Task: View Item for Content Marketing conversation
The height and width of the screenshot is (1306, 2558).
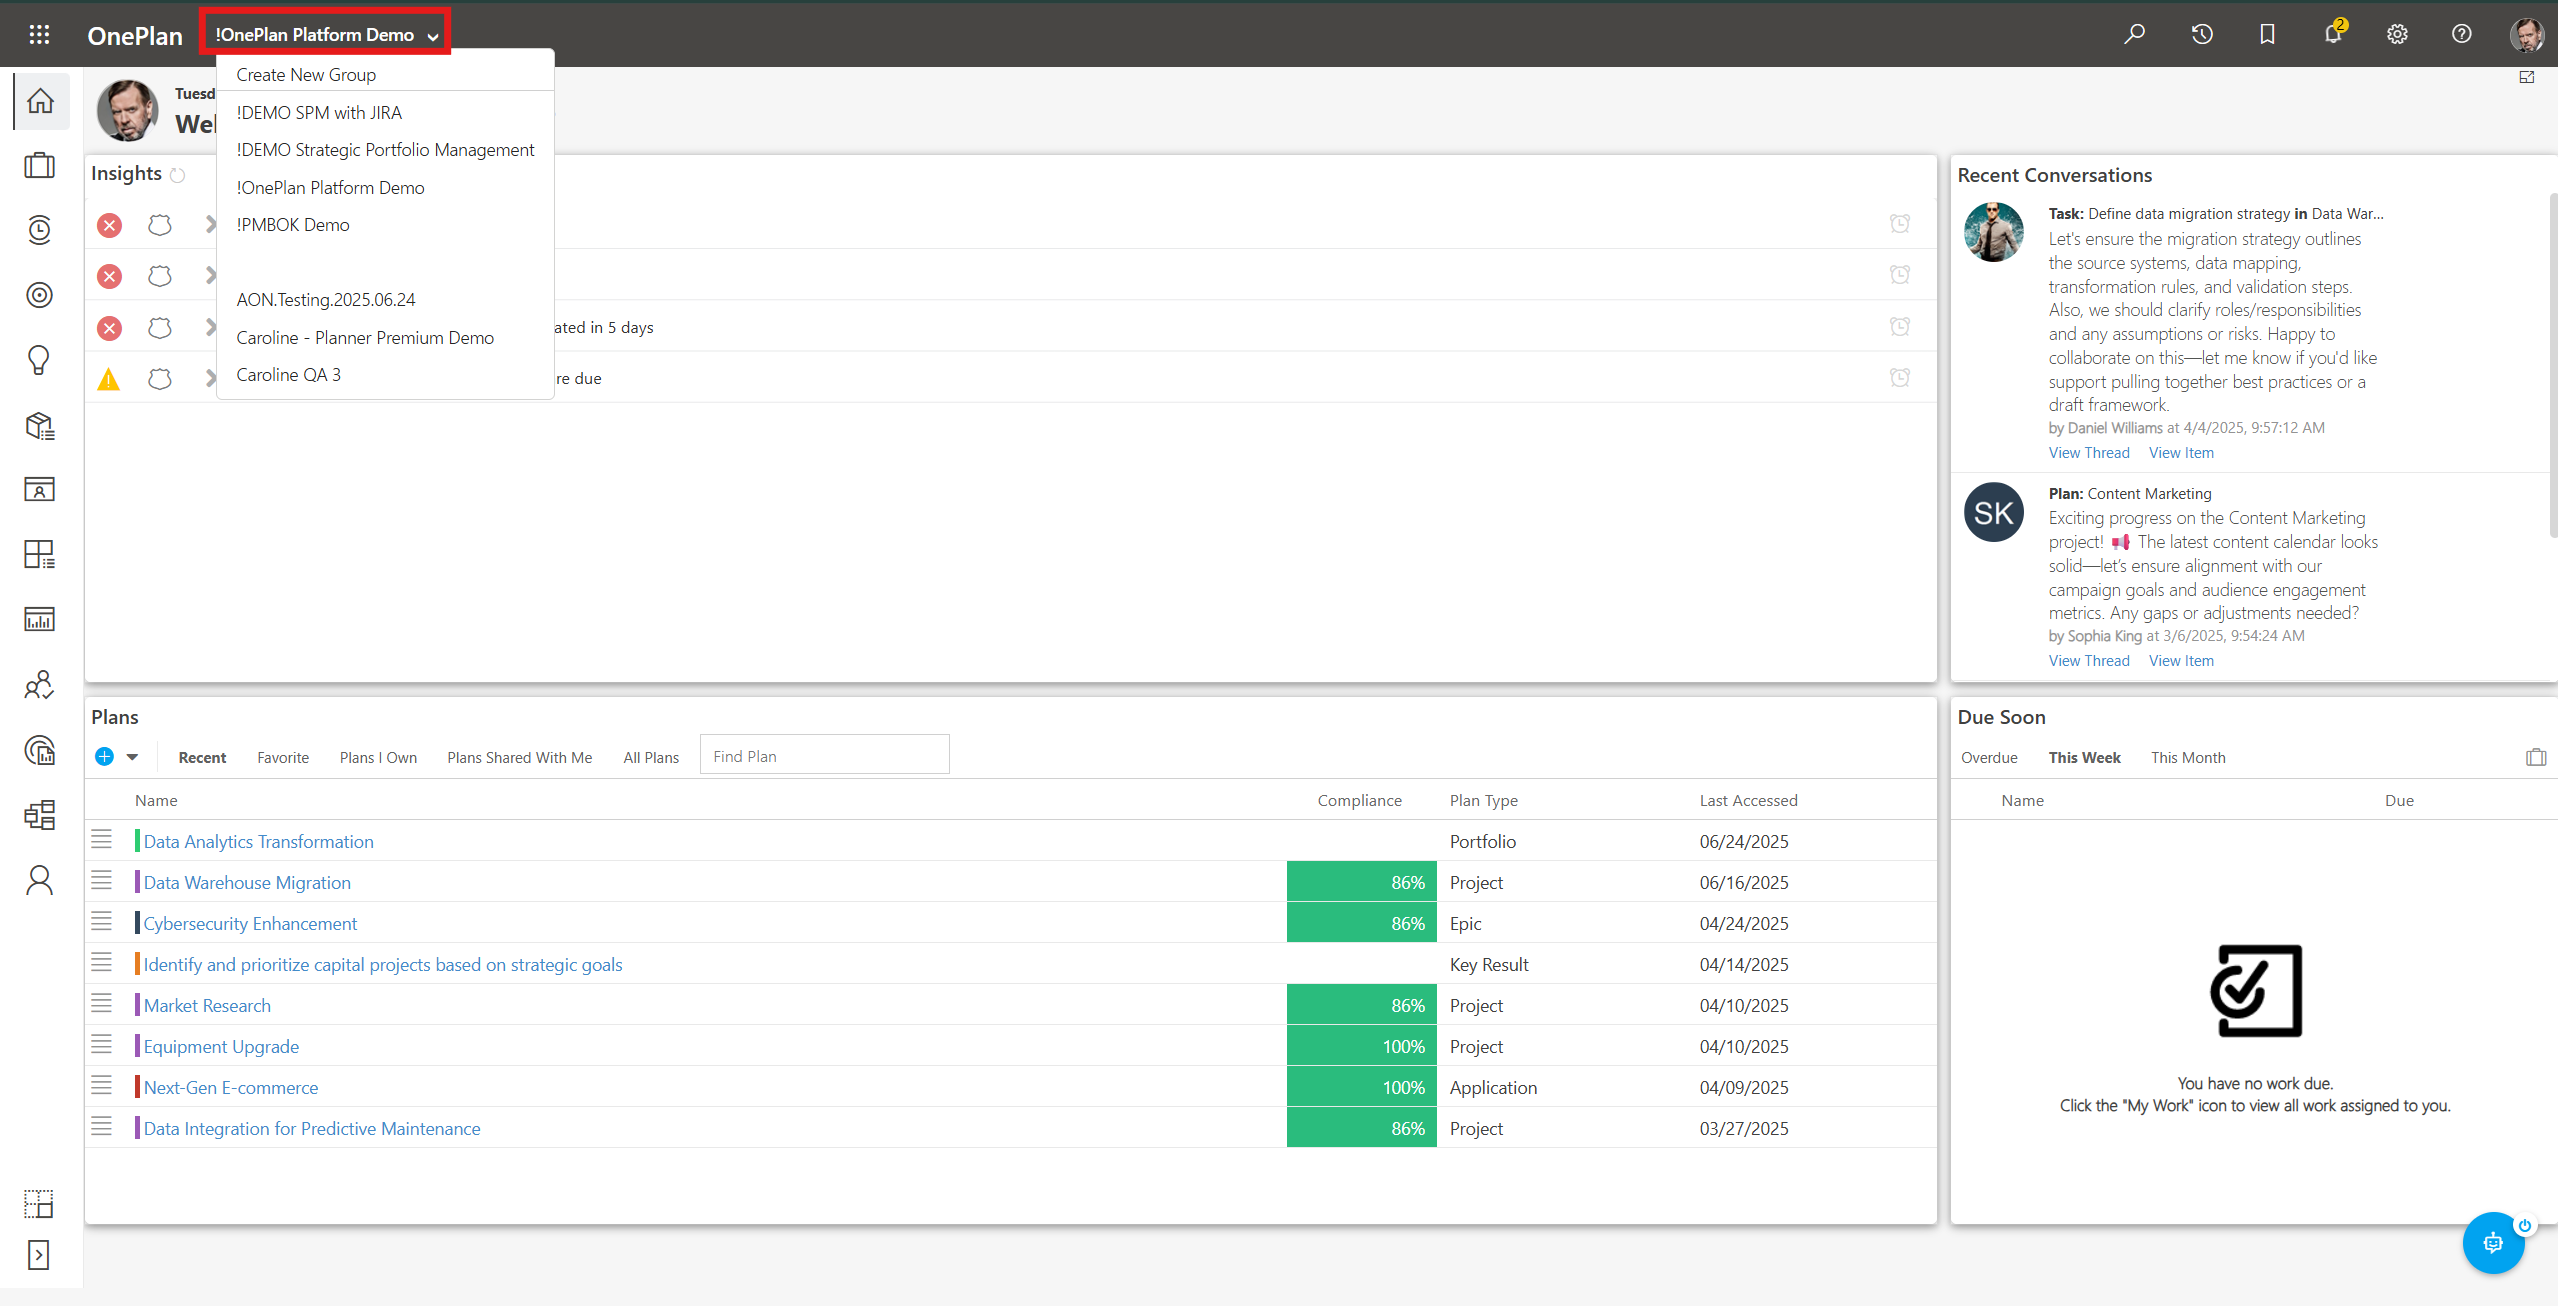Action: tap(2181, 661)
